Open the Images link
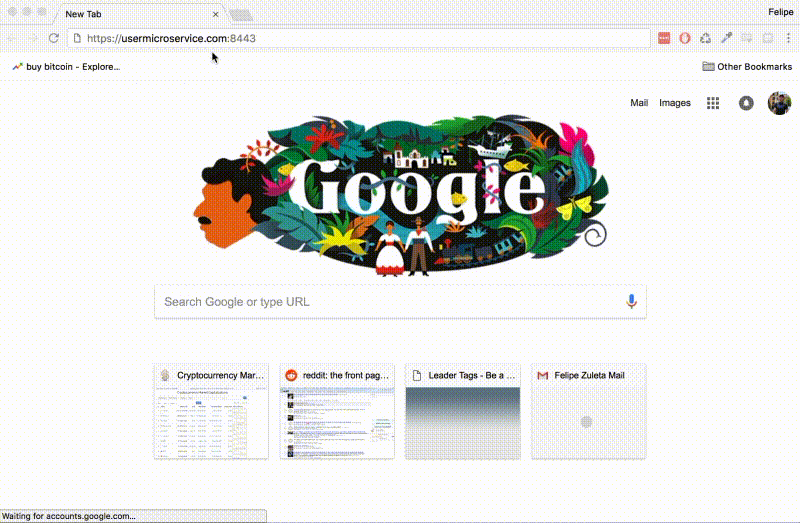 [x=674, y=103]
